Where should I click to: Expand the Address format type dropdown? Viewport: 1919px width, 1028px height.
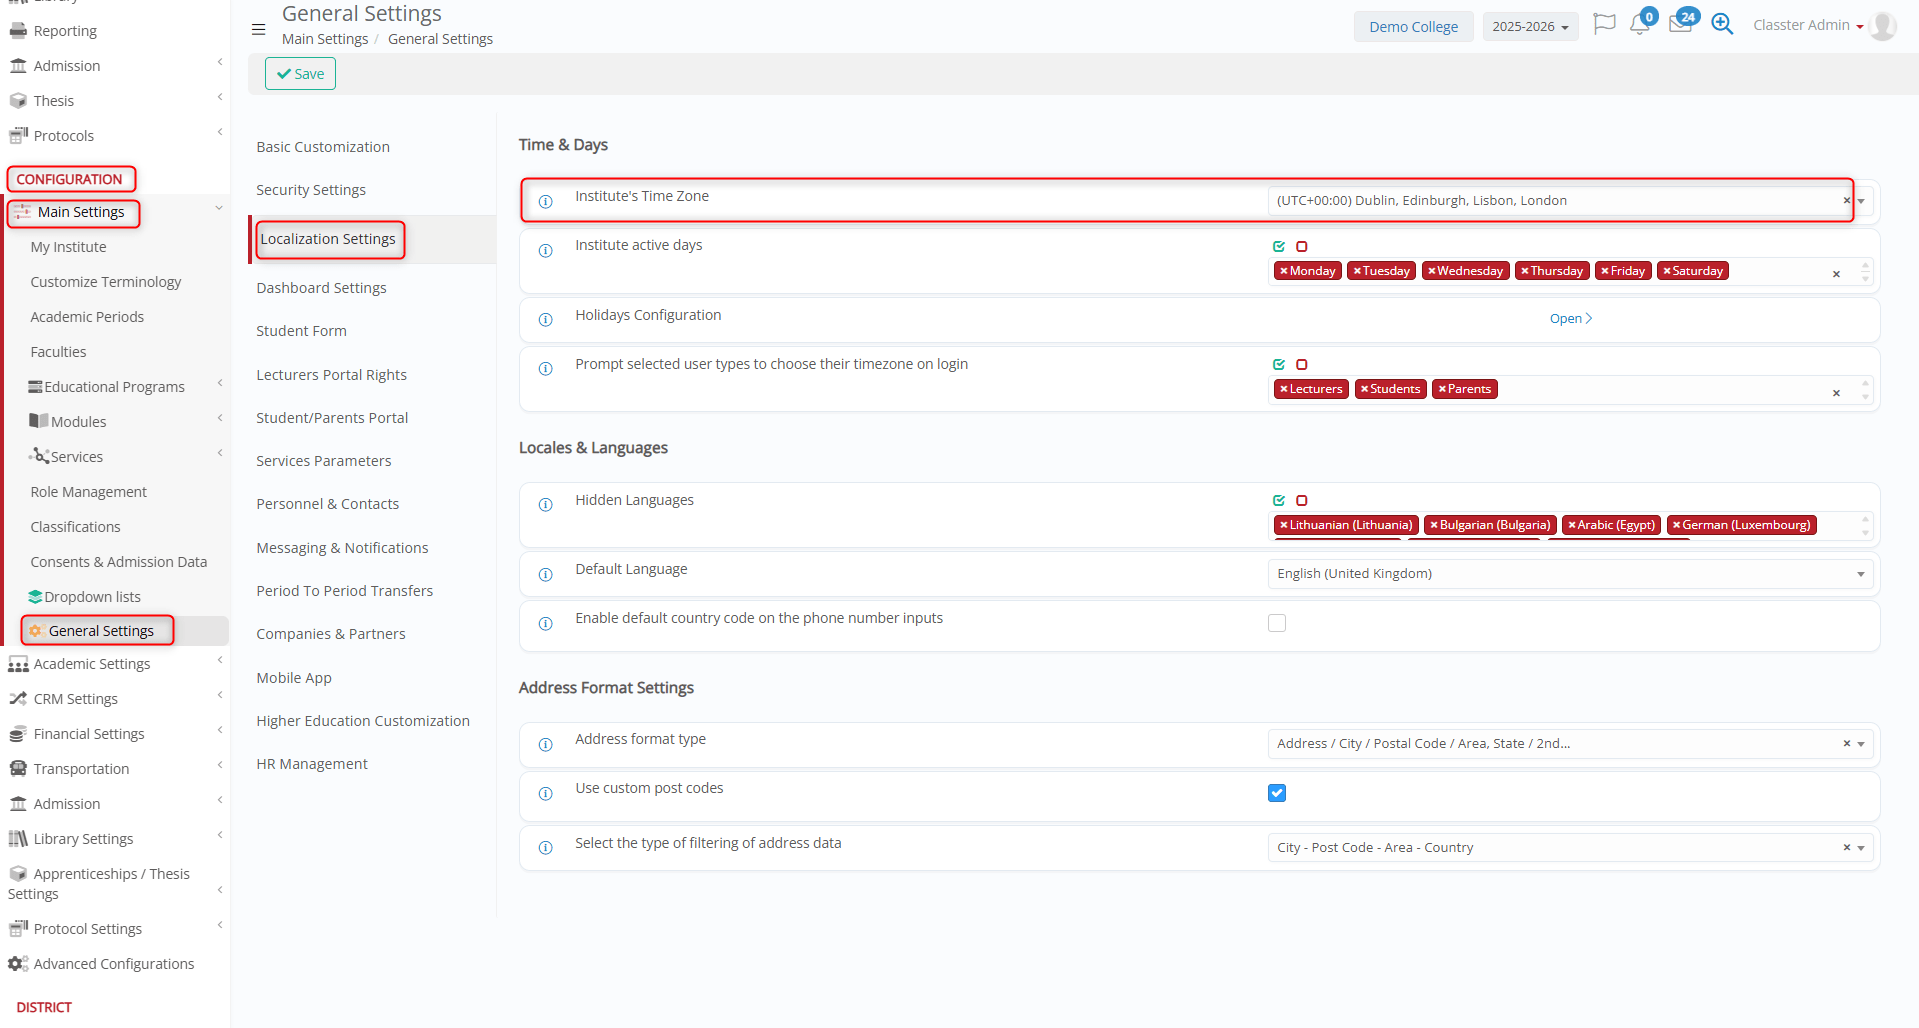click(x=1861, y=744)
